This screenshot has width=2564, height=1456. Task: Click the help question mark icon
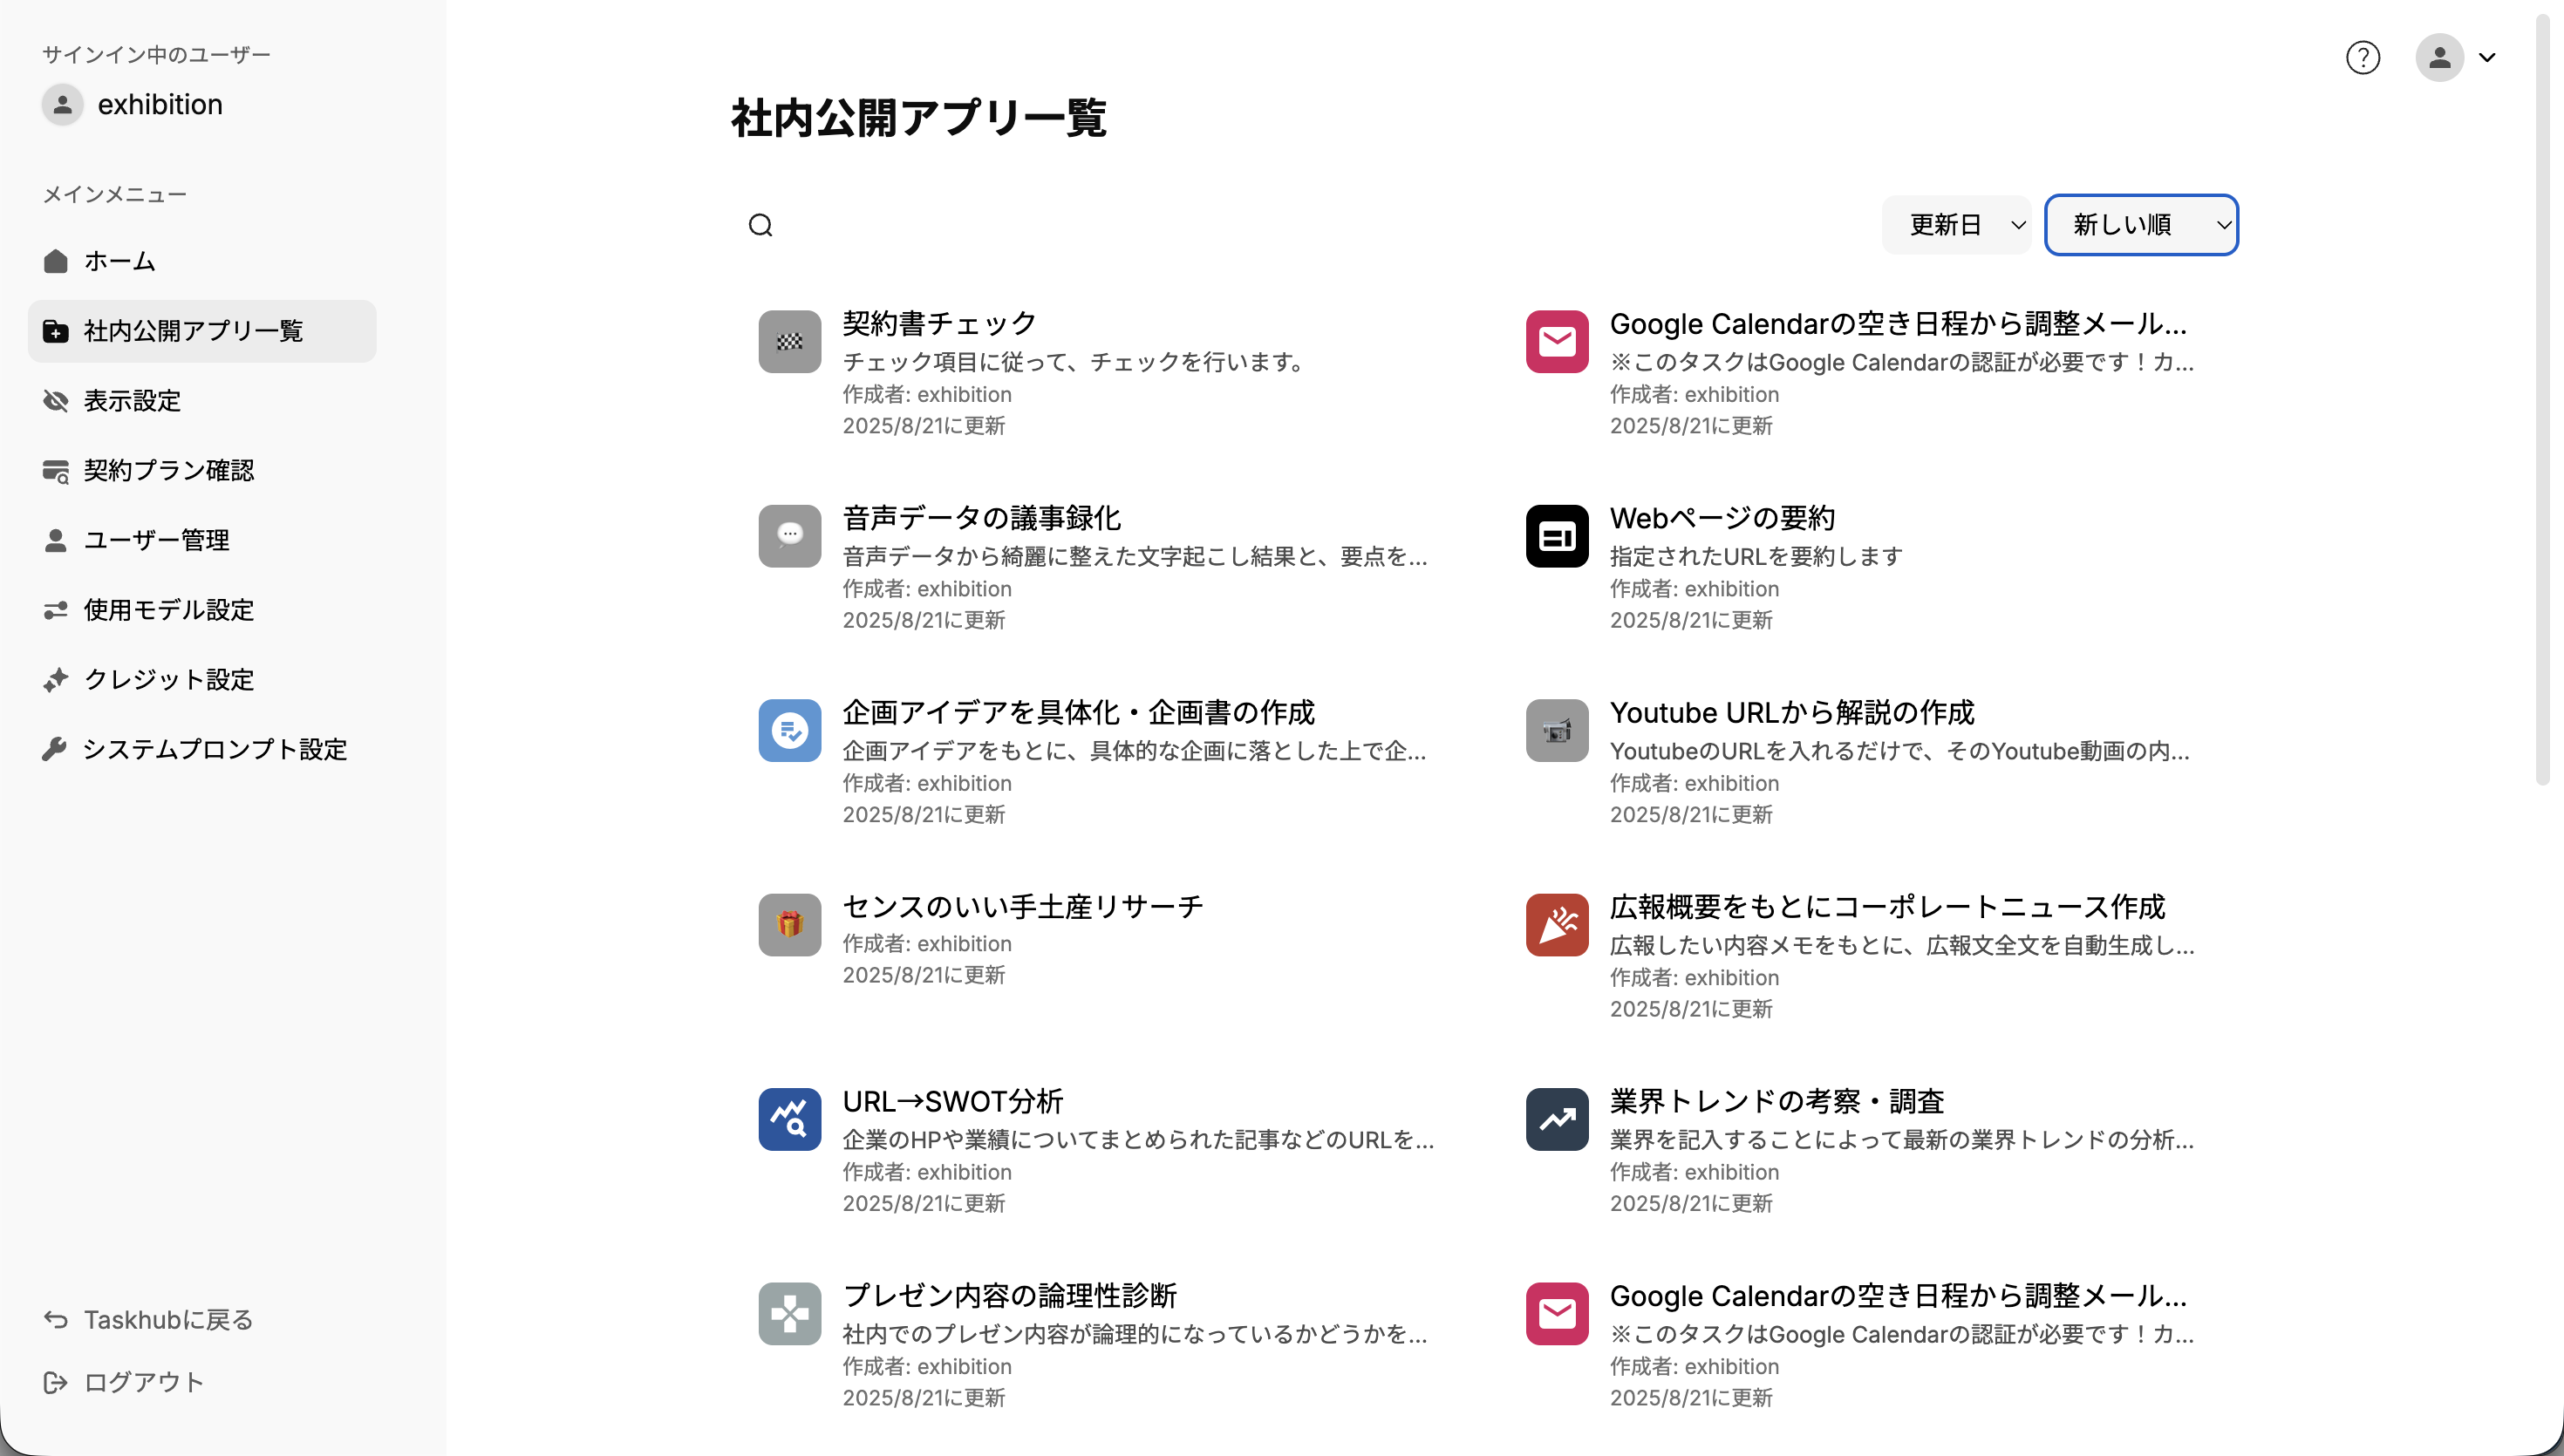pyautogui.click(x=2362, y=58)
